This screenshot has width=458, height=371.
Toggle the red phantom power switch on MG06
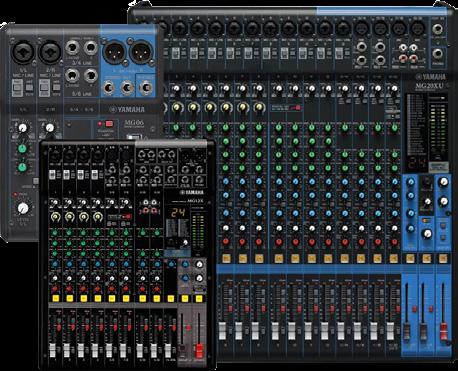109,124
